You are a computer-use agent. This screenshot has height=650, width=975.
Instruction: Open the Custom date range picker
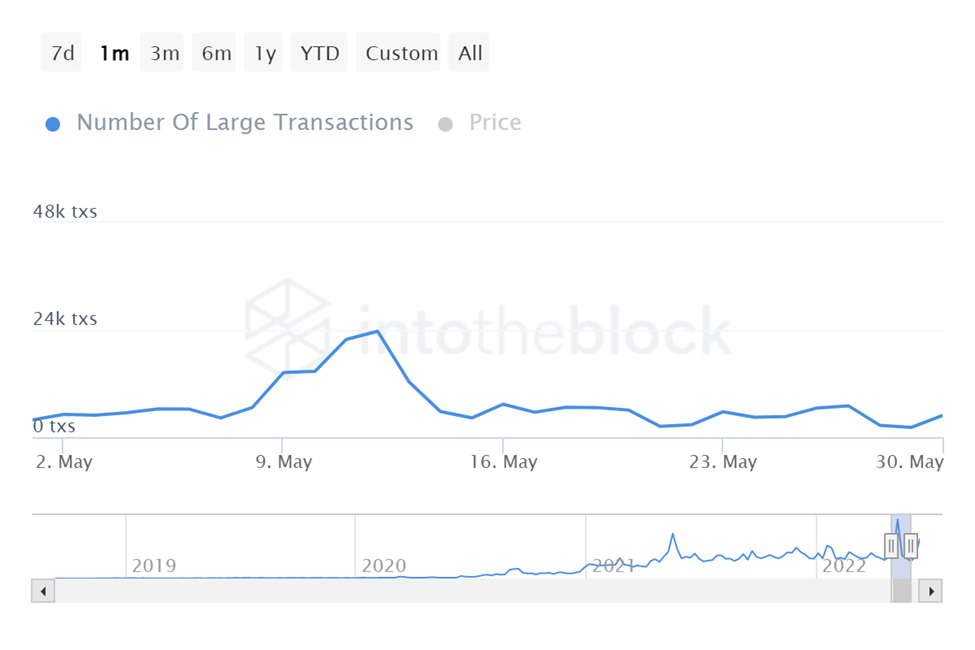point(401,53)
